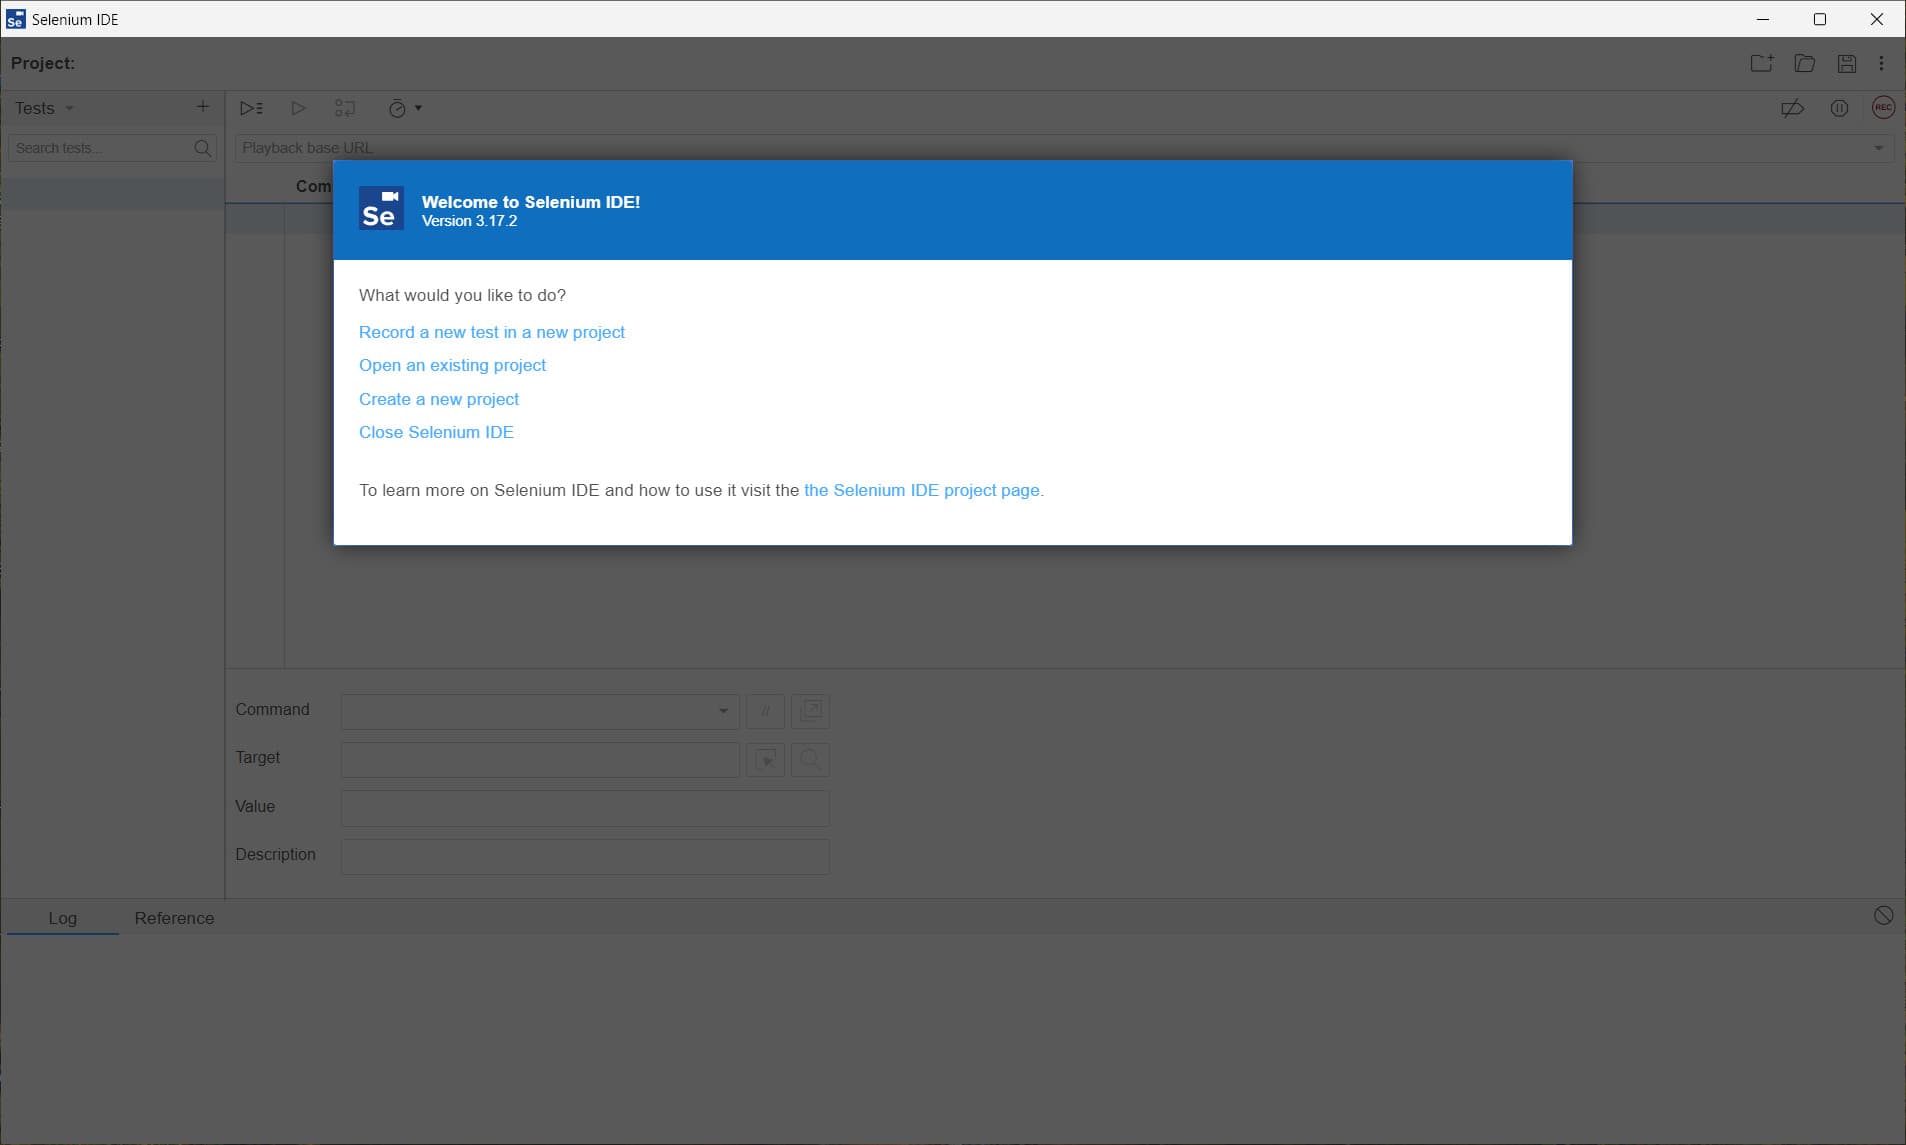Toggle disable breakpoints icon
1906x1145 pixels.
click(x=1792, y=108)
